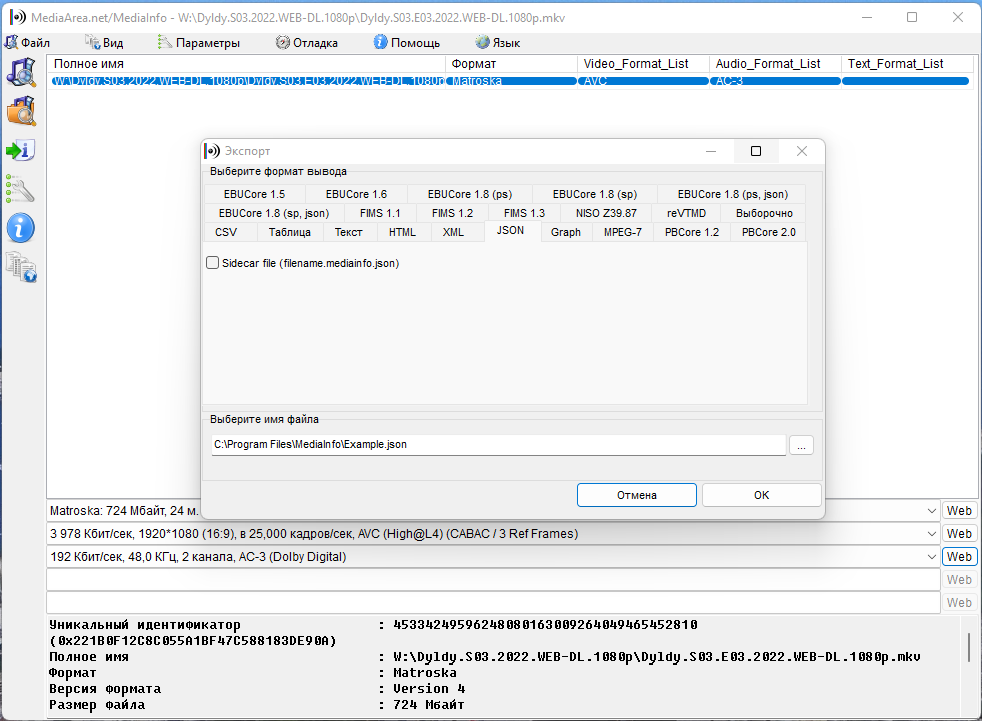Select the EBUCore 1.8 (sp) tab
The height and width of the screenshot is (721, 982).
pos(594,194)
